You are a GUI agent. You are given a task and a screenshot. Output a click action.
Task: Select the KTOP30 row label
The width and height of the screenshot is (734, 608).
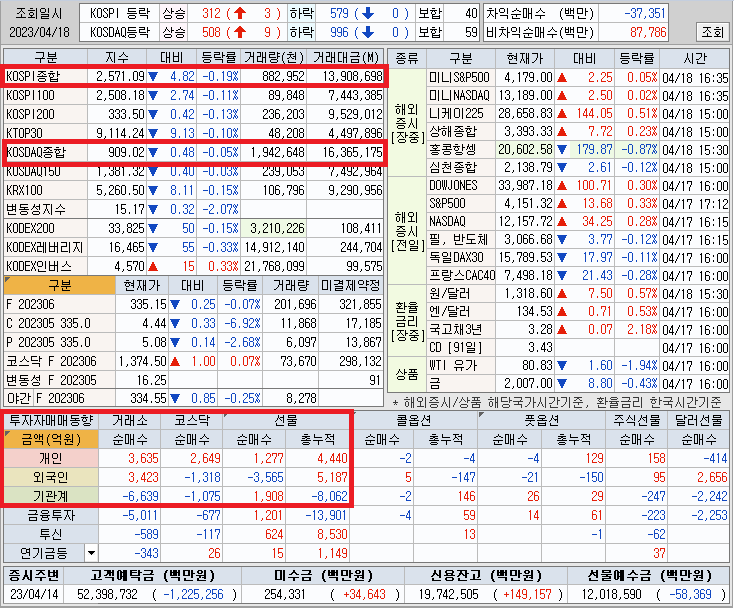pyautogui.click(x=46, y=133)
